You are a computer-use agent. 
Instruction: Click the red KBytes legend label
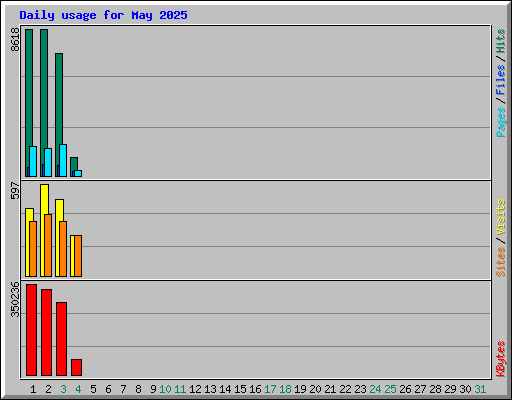tap(500, 359)
